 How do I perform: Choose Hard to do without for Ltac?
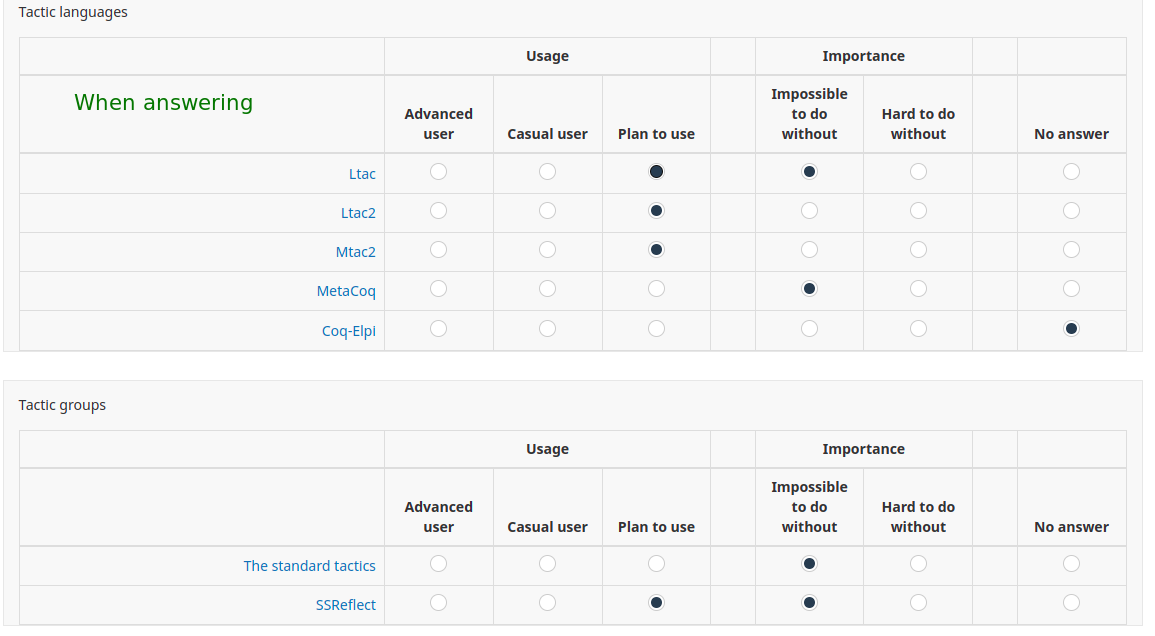tap(918, 172)
